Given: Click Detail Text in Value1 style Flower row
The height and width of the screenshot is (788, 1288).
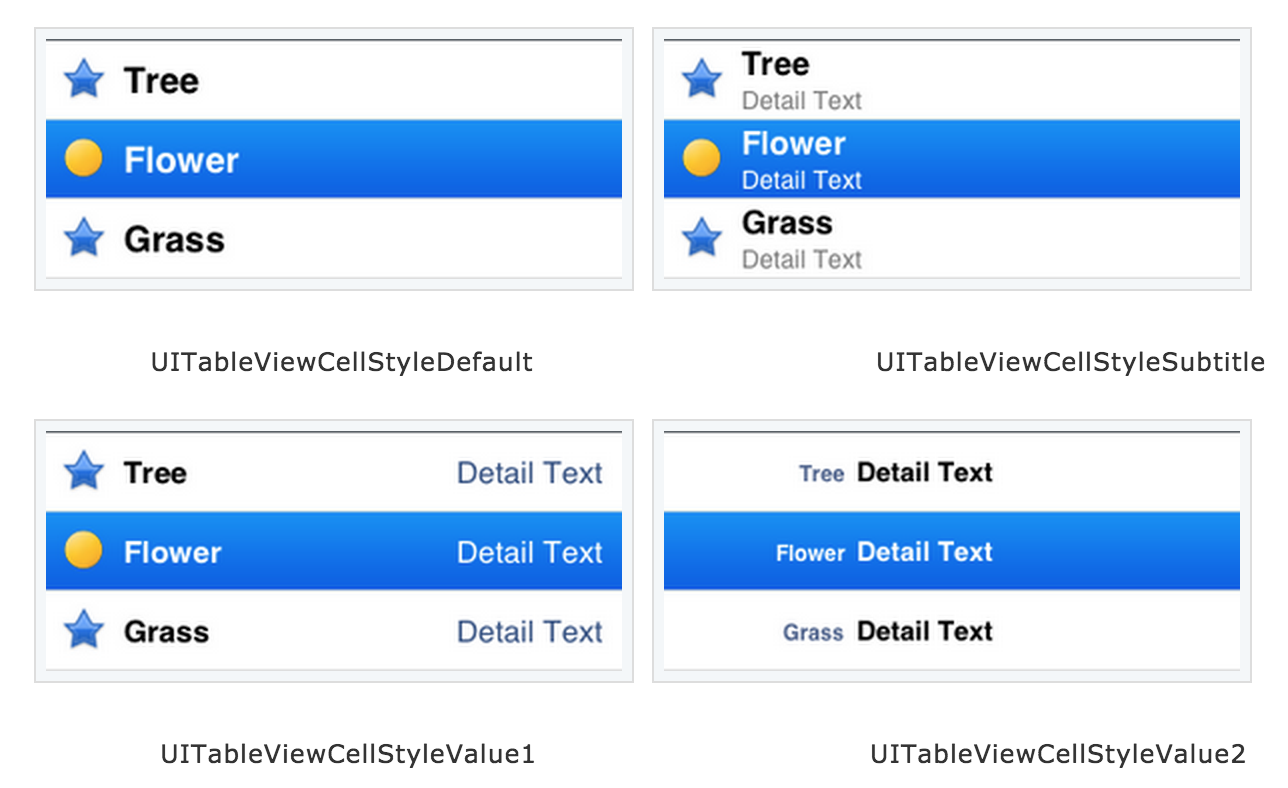Looking at the screenshot, I should pyautogui.click(x=530, y=552).
